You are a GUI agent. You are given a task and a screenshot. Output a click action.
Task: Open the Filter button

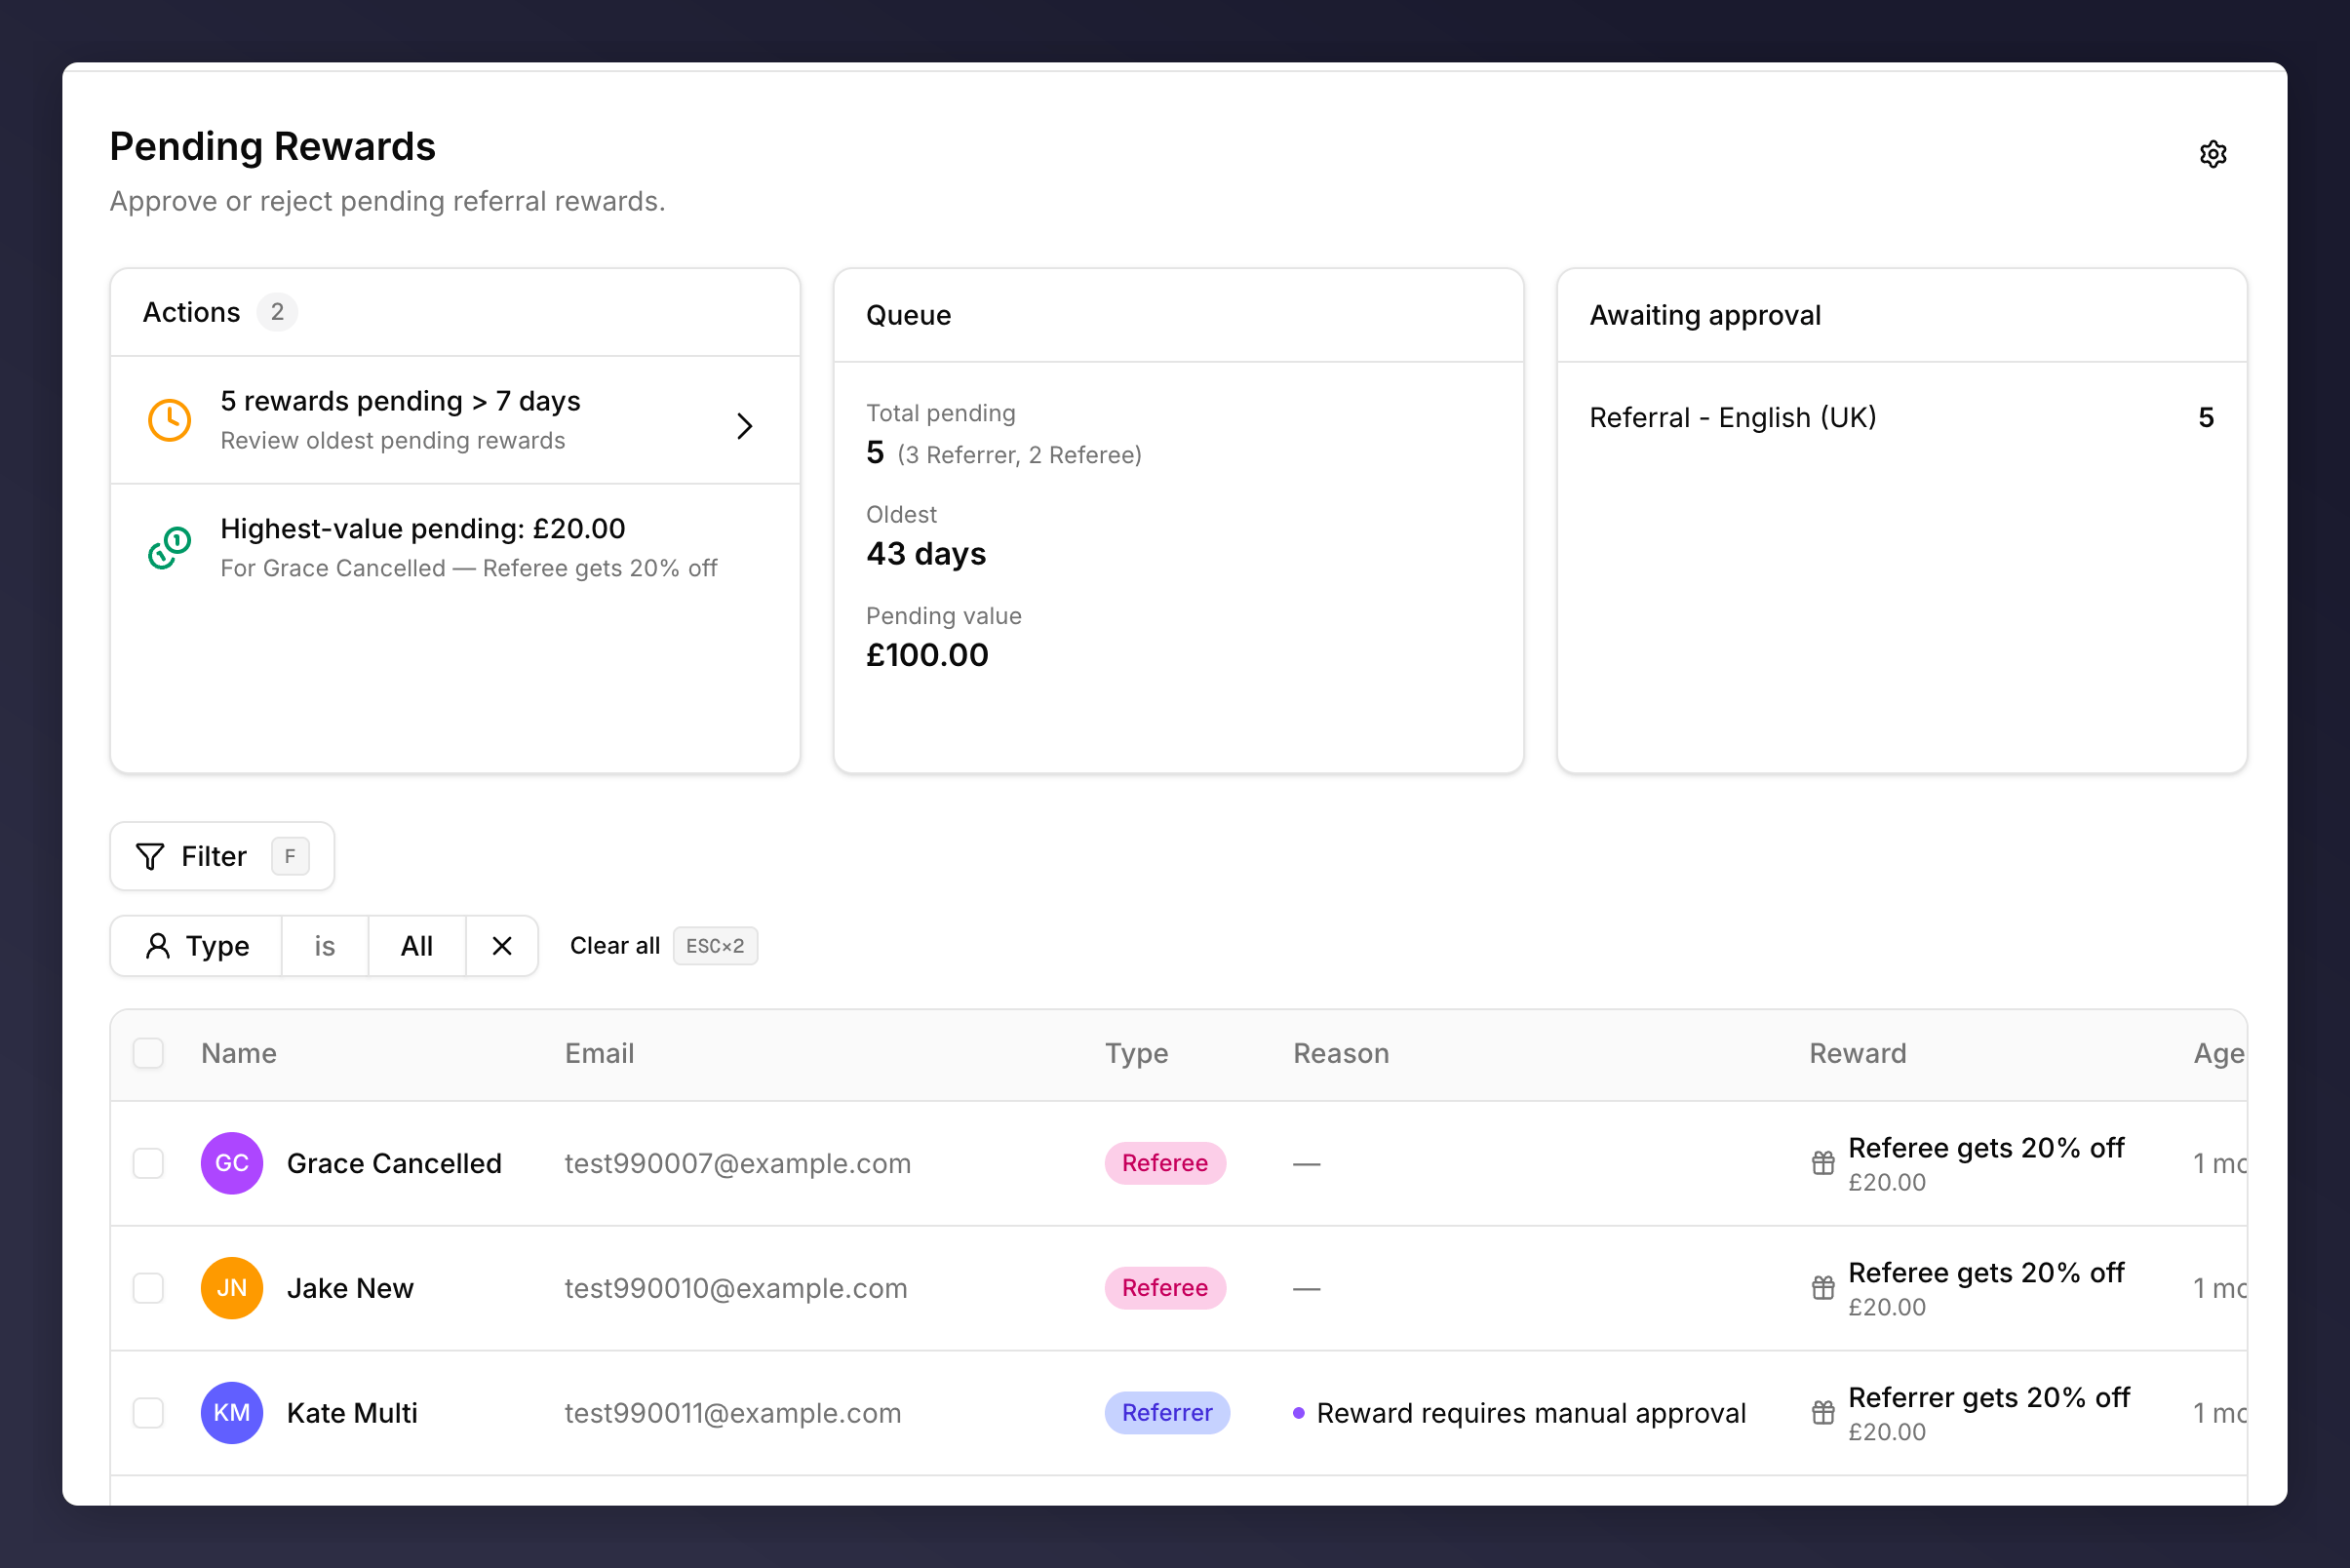pyautogui.click(x=222, y=856)
